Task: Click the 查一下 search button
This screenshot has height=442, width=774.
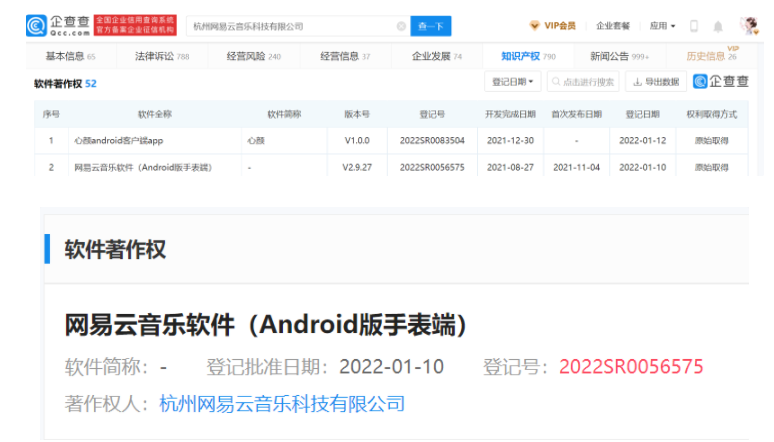Action: [430, 26]
